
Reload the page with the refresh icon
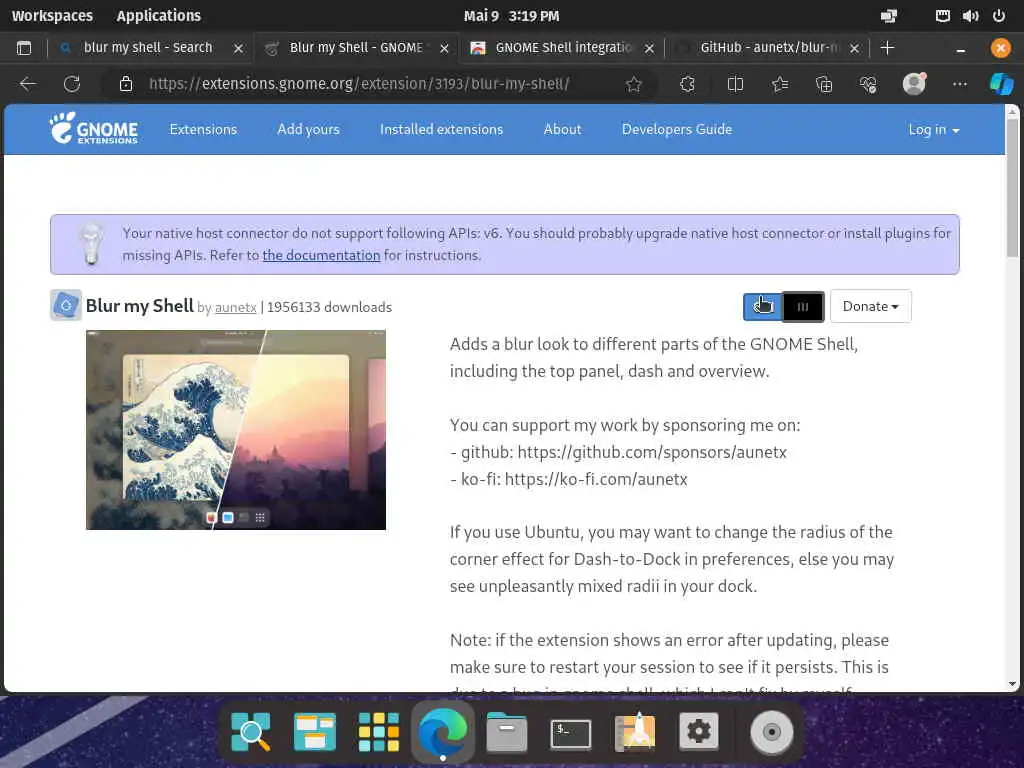pos(72,84)
